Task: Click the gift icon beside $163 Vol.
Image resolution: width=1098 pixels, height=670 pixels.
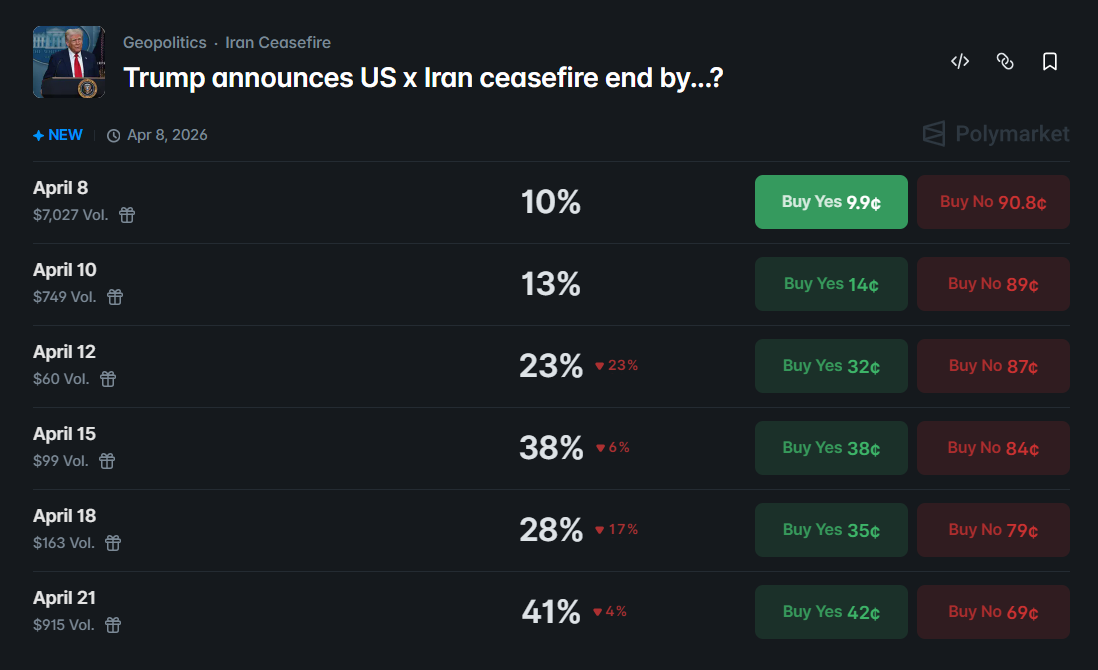Action: pyautogui.click(x=113, y=543)
